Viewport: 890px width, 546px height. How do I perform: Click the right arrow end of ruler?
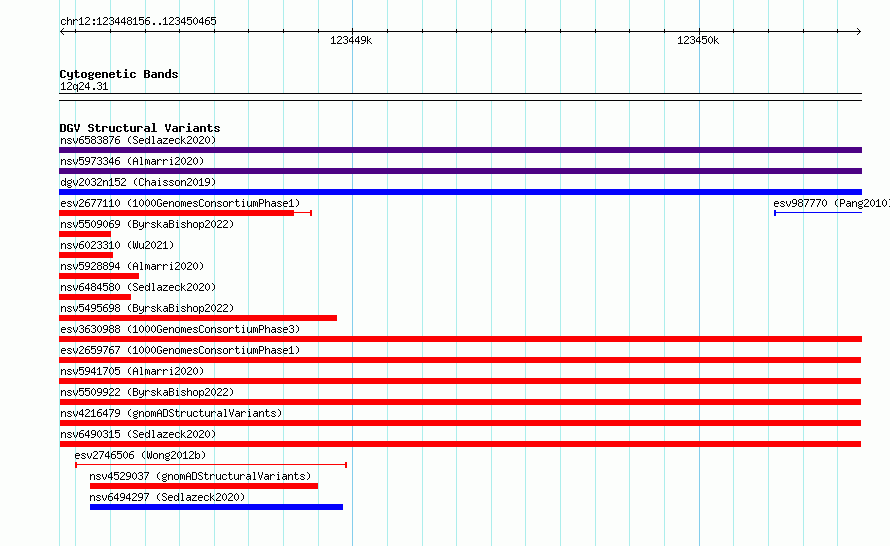click(x=859, y=32)
